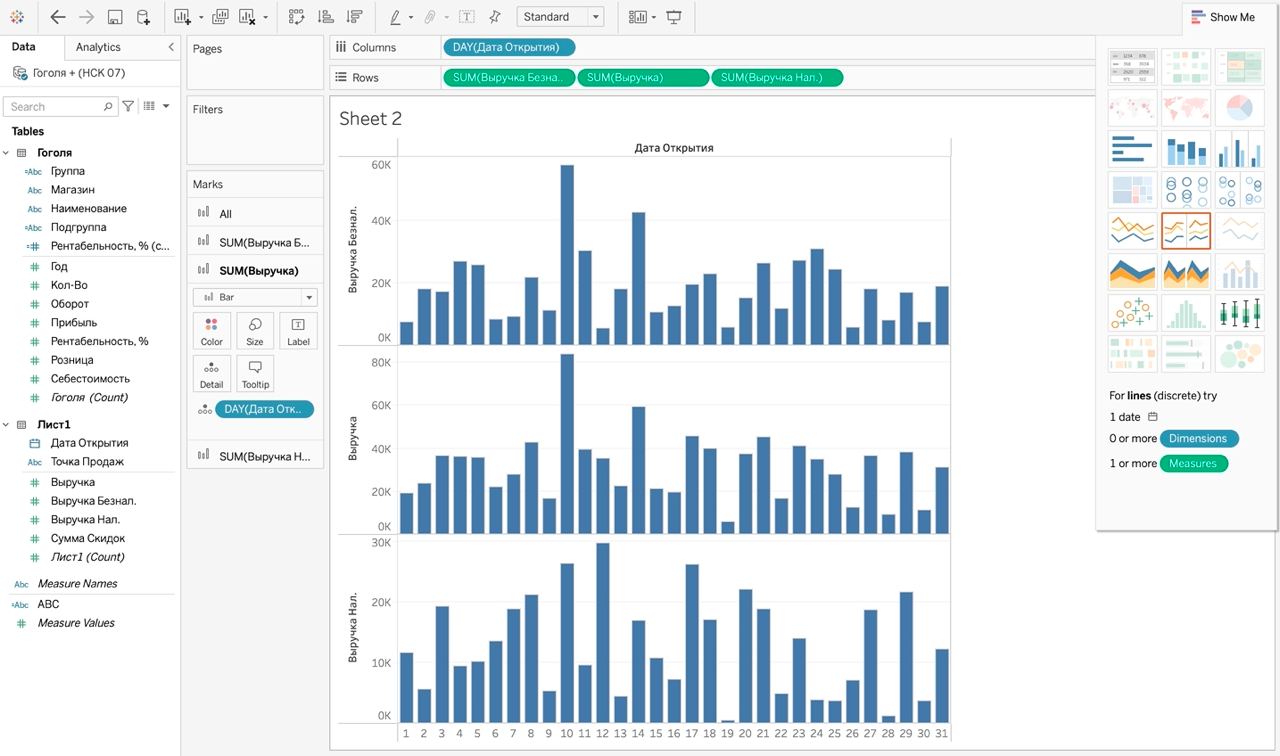Collapse the Data pane with chevron
Image resolution: width=1280 pixels, height=756 pixels.
(171, 47)
